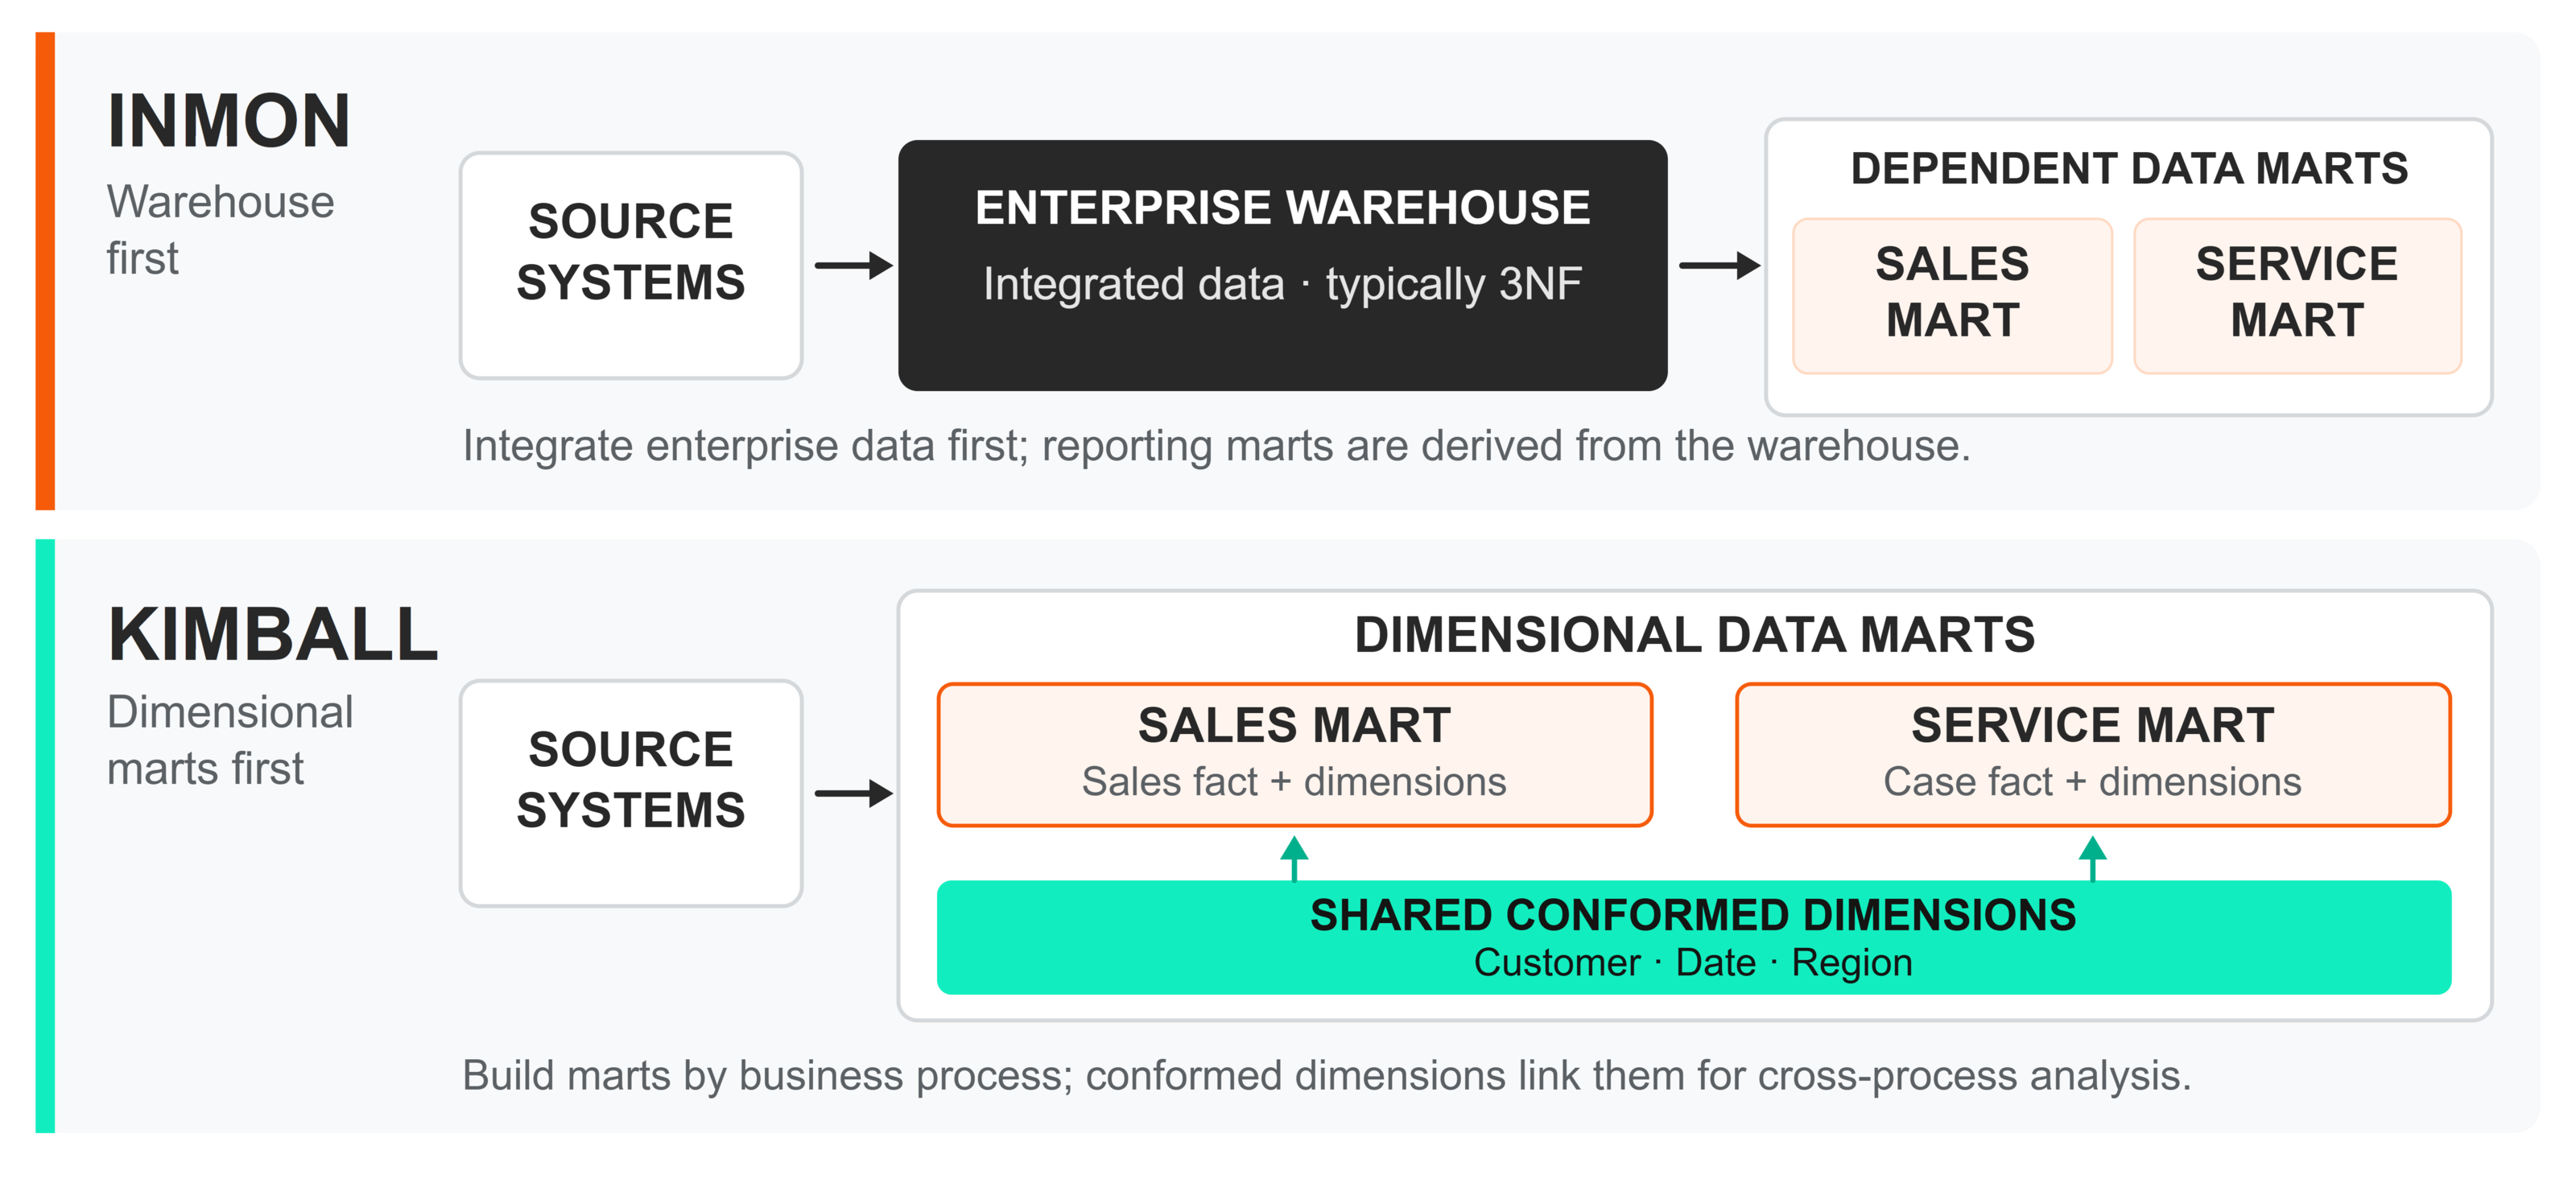Click the KIMBALL heading
This screenshot has width=2576, height=1183.
[x=273, y=634]
